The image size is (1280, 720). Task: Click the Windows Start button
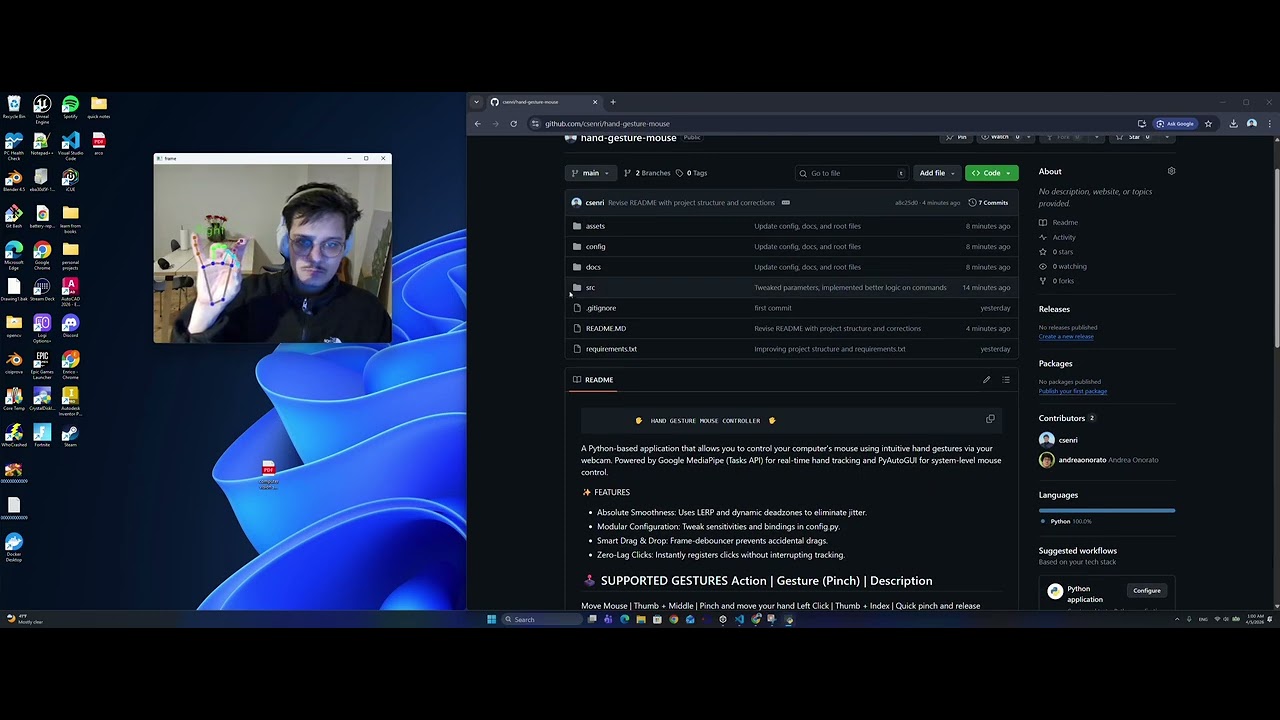coord(491,619)
